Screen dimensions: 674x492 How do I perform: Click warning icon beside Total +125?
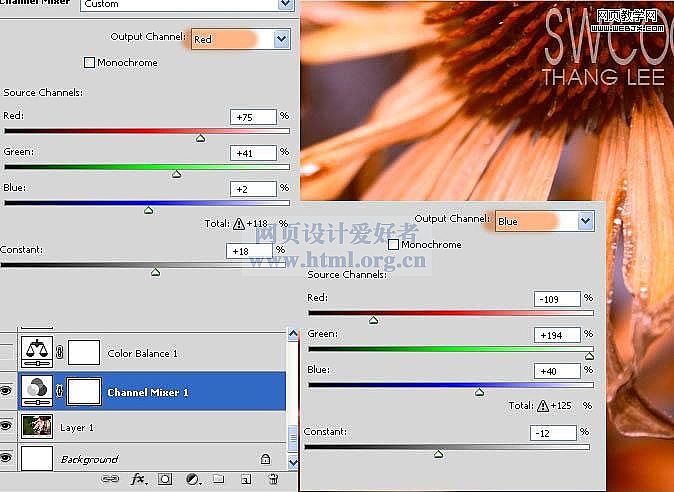(x=543, y=406)
